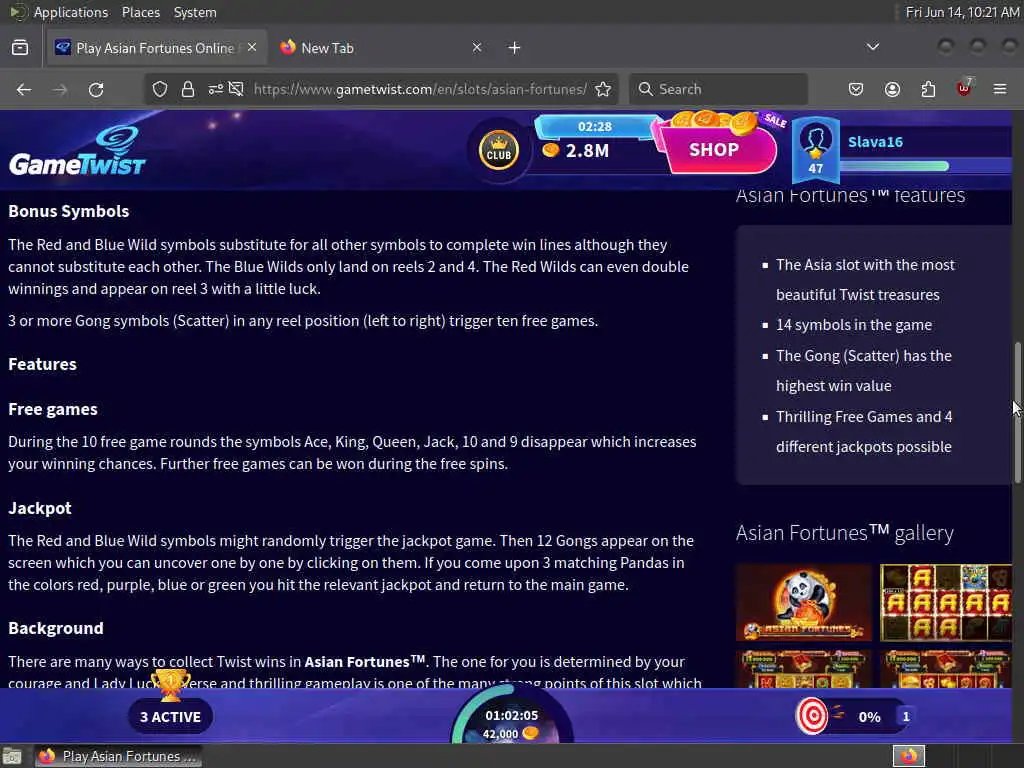Click the GameTwist logo
Image resolution: width=1024 pixels, height=768 pixels.
[x=77, y=151]
